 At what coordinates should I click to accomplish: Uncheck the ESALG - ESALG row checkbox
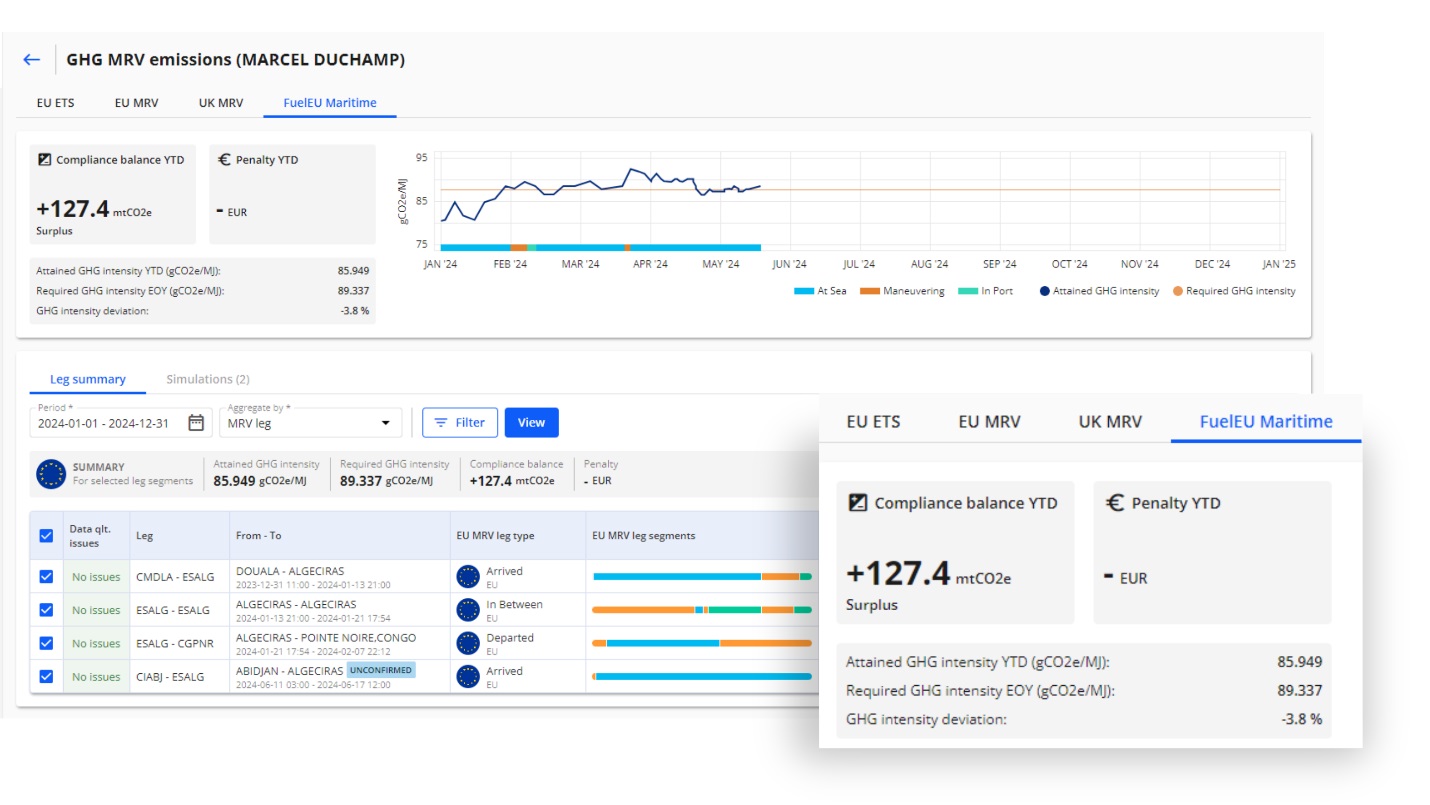46,610
